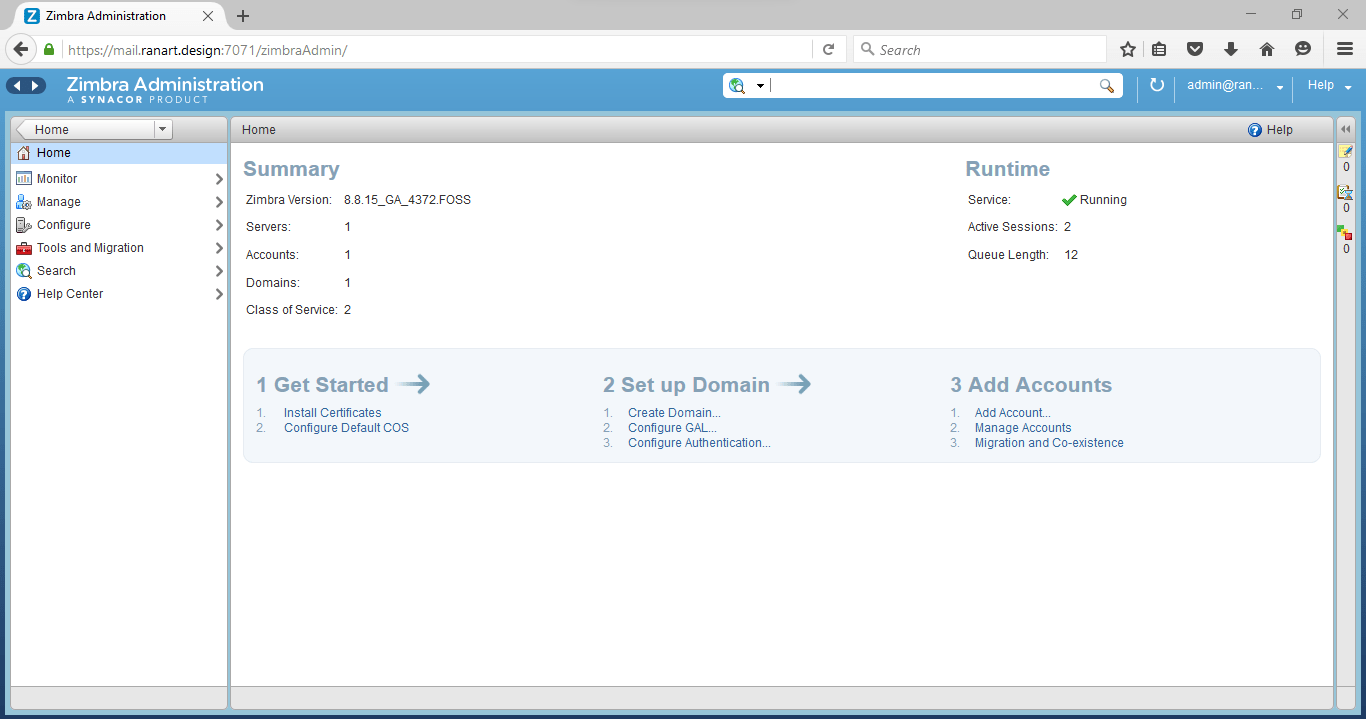Screen dimensions: 1366x719
Task: Open Add Account... link
Action: [x=1013, y=413]
